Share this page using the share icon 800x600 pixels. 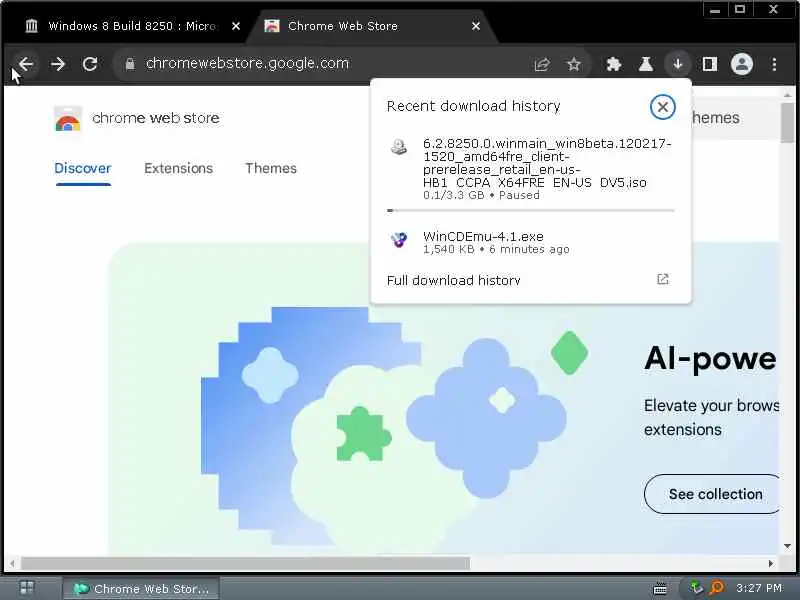coord(542,64)
